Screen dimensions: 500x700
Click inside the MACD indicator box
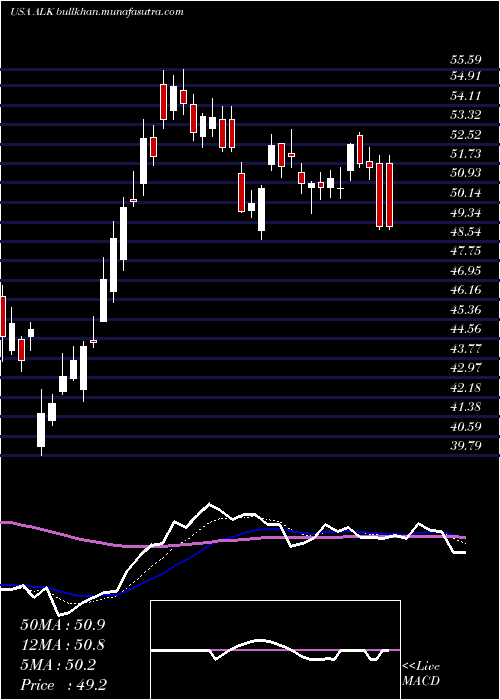click(x=275, y=650)
